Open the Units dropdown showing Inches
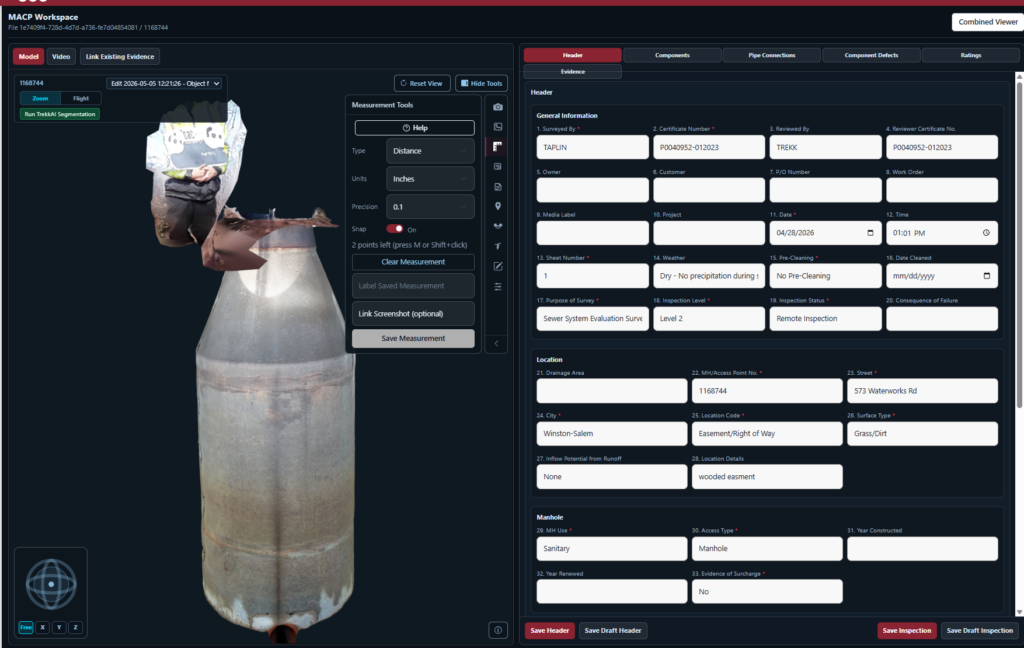This screenshot has height=648, width=1024. click(430, 179)
